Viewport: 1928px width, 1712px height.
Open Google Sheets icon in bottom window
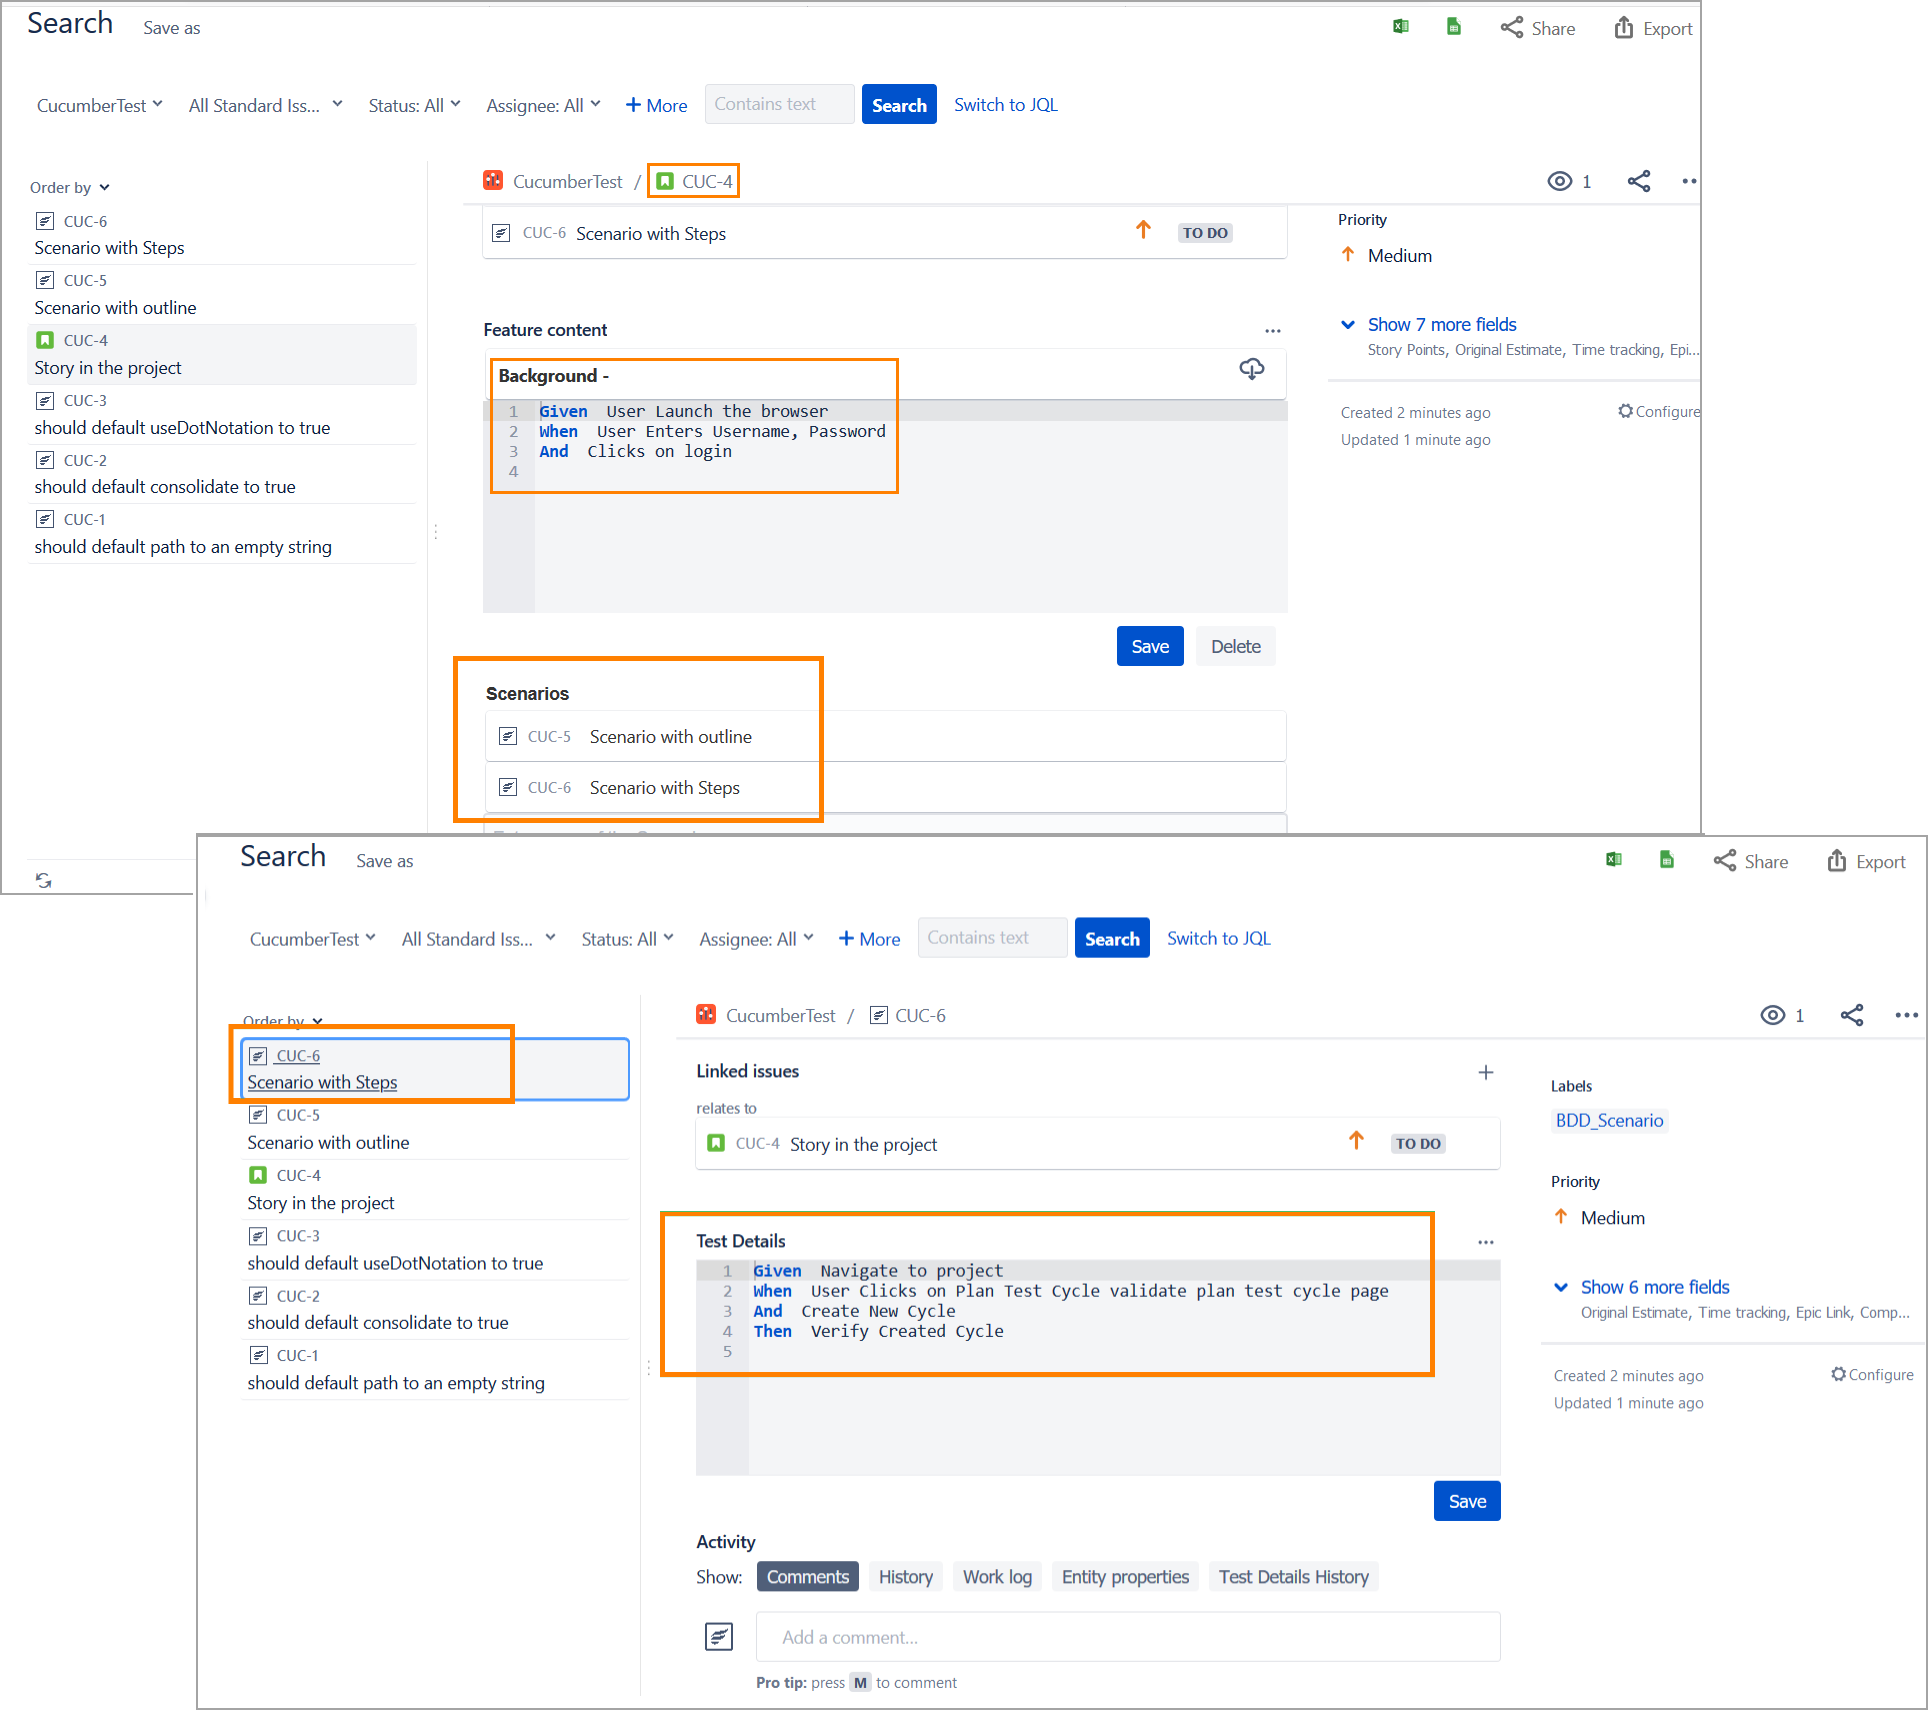pos(1667,860)
